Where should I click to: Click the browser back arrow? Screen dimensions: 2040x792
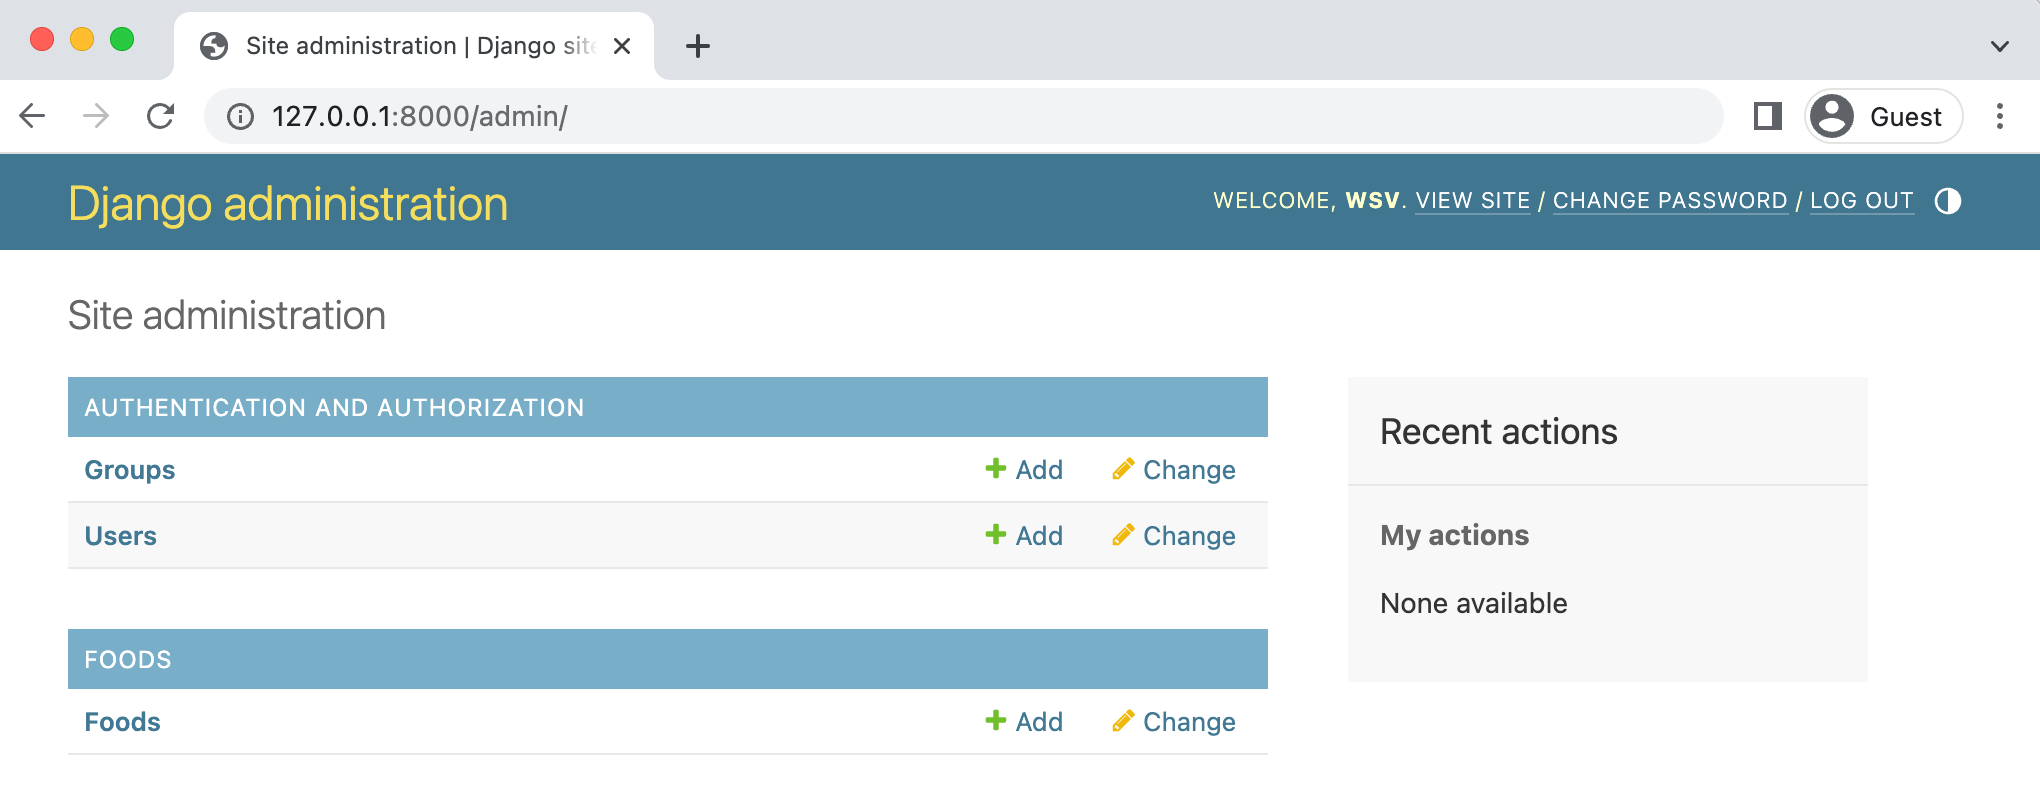click(33, 116)
